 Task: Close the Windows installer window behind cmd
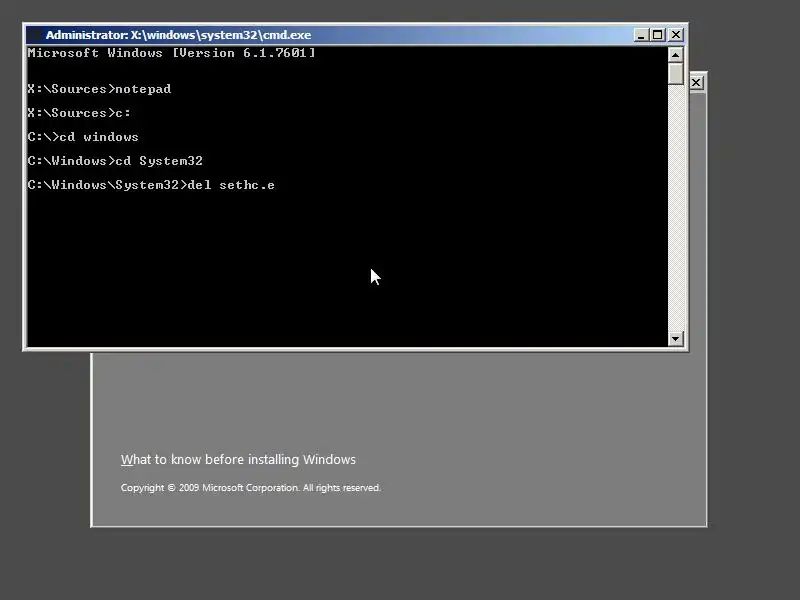[696, 83]
